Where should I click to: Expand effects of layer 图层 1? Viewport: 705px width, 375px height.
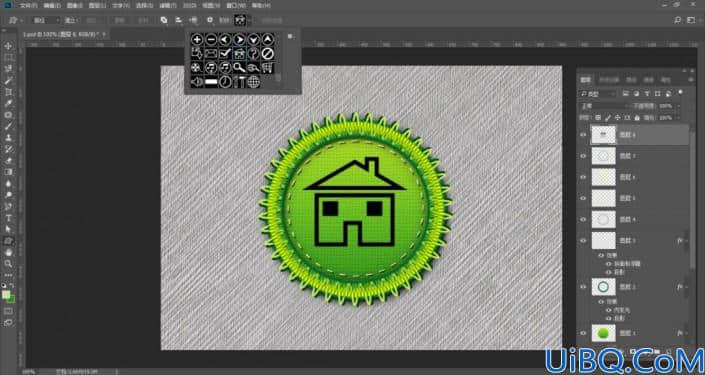(686, 333)
